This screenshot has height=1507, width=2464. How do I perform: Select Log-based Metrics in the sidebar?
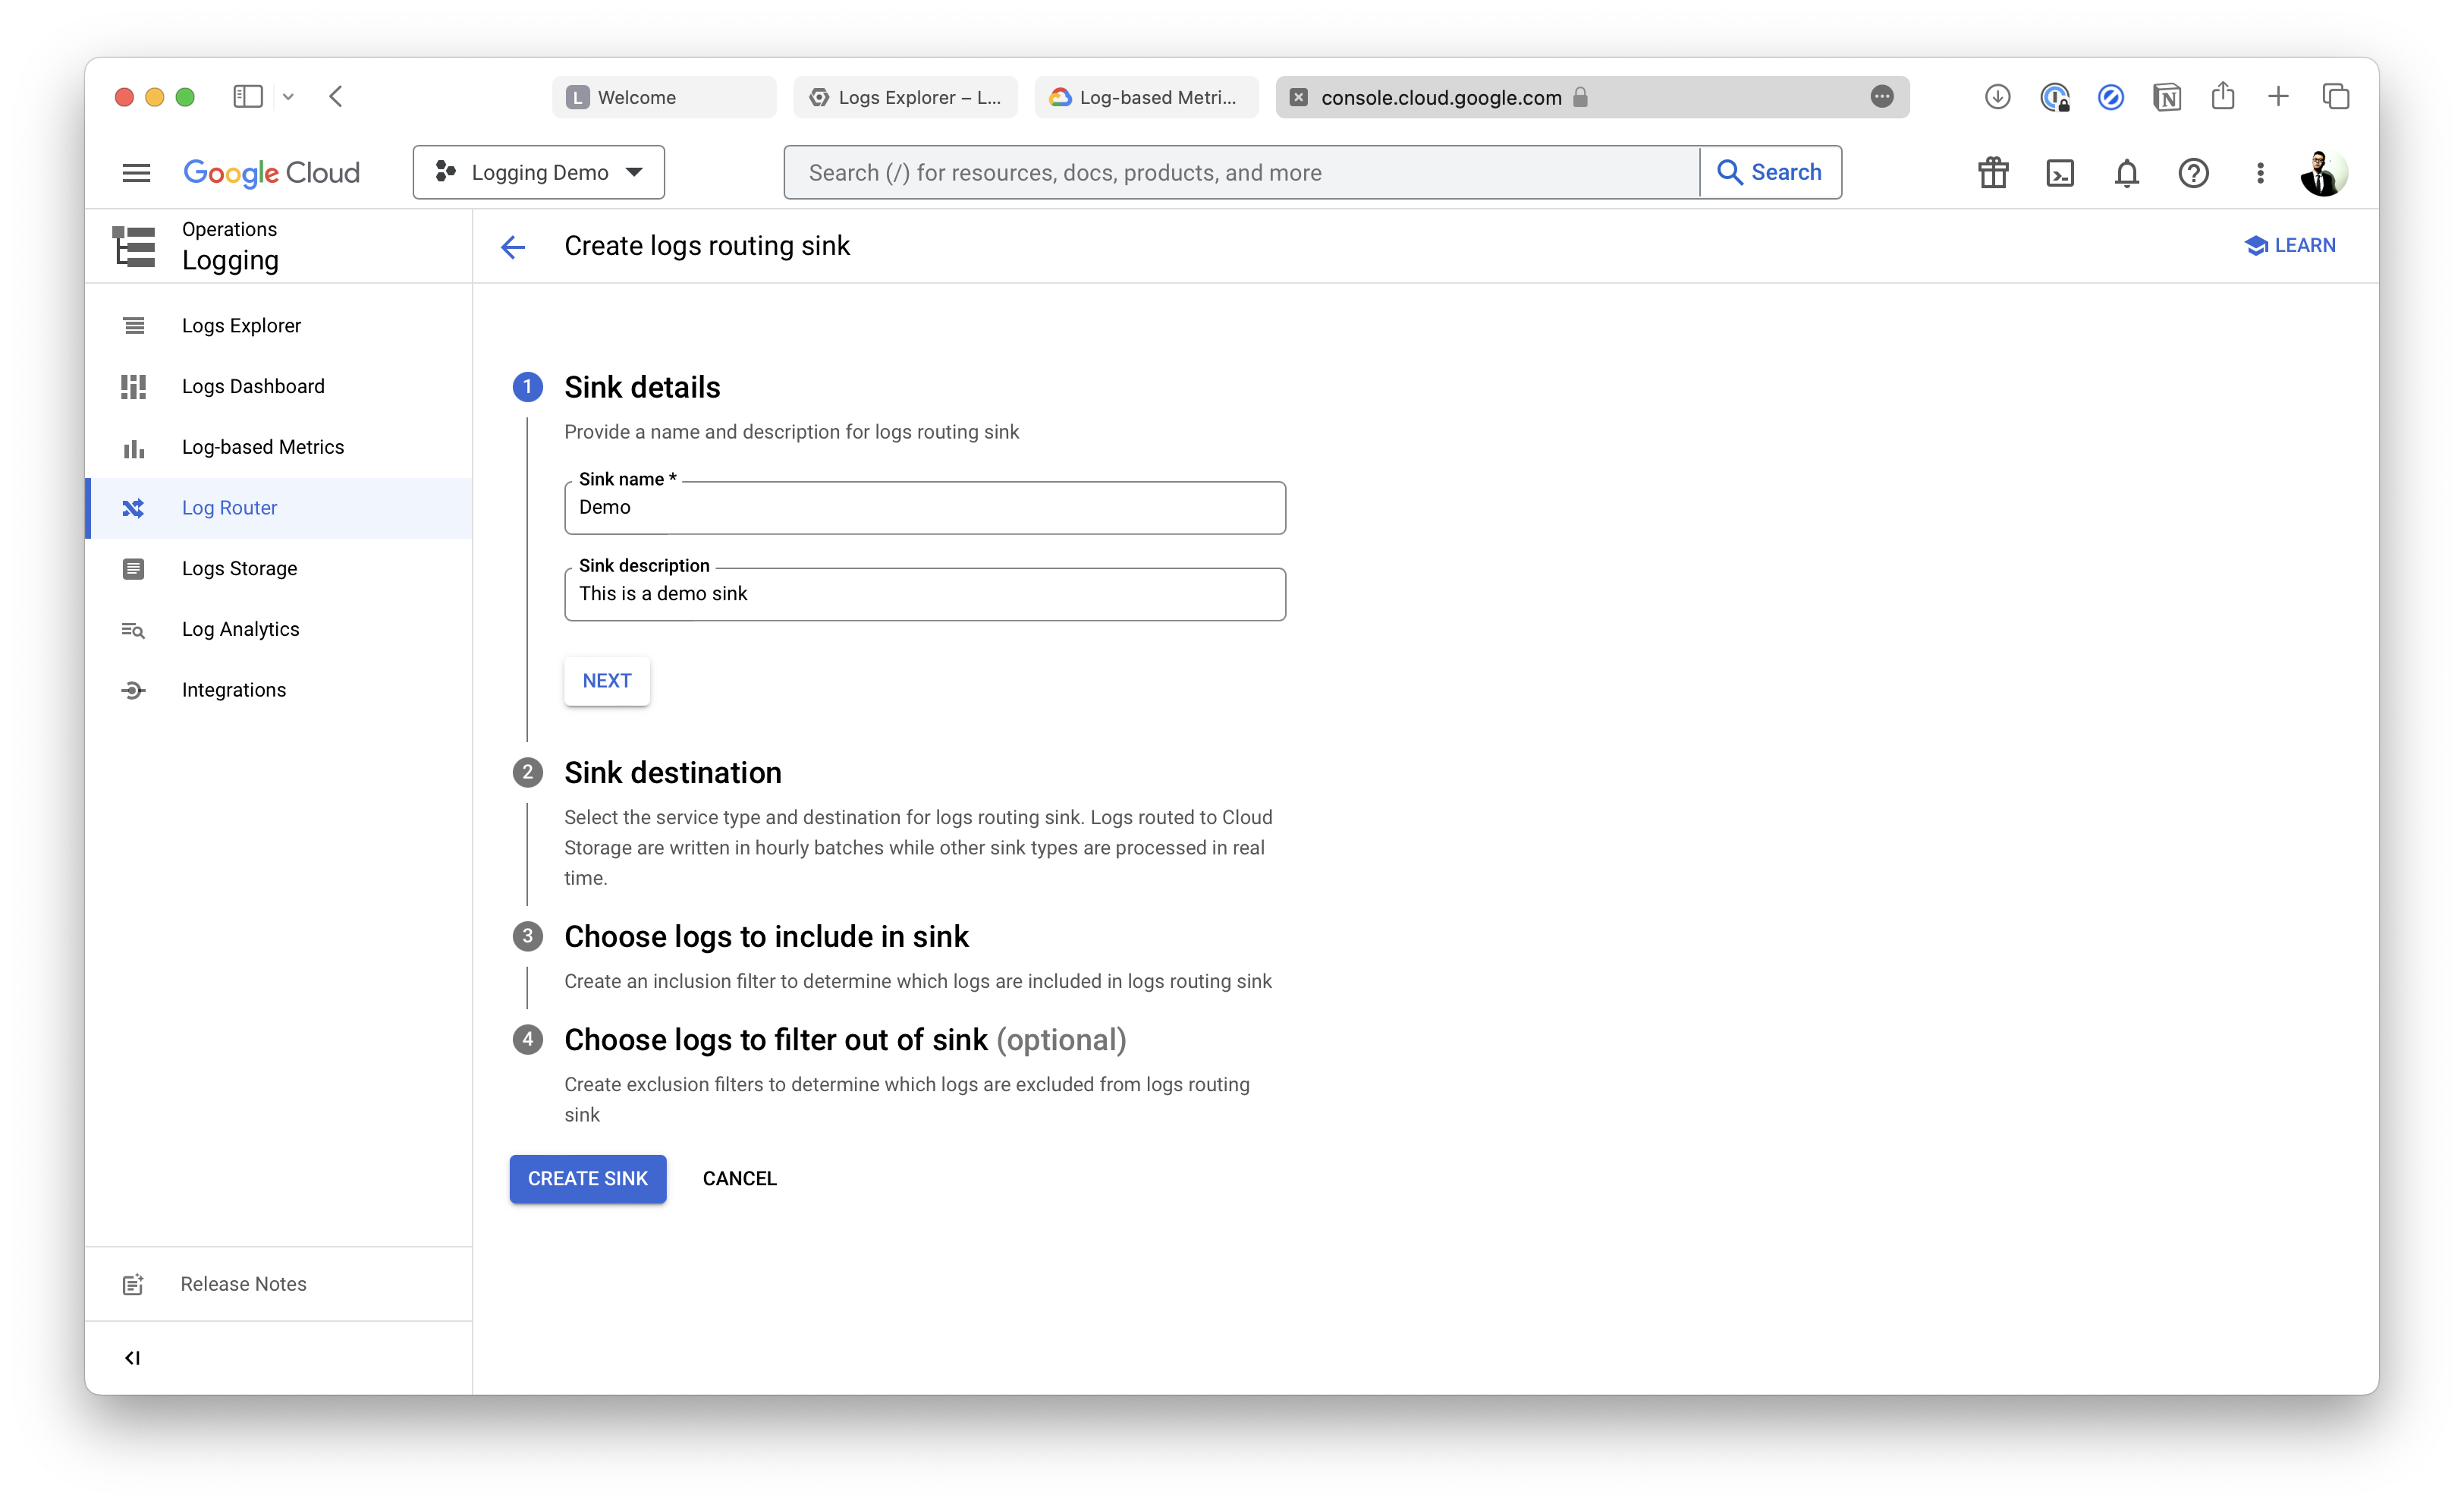tap(262, 447)
